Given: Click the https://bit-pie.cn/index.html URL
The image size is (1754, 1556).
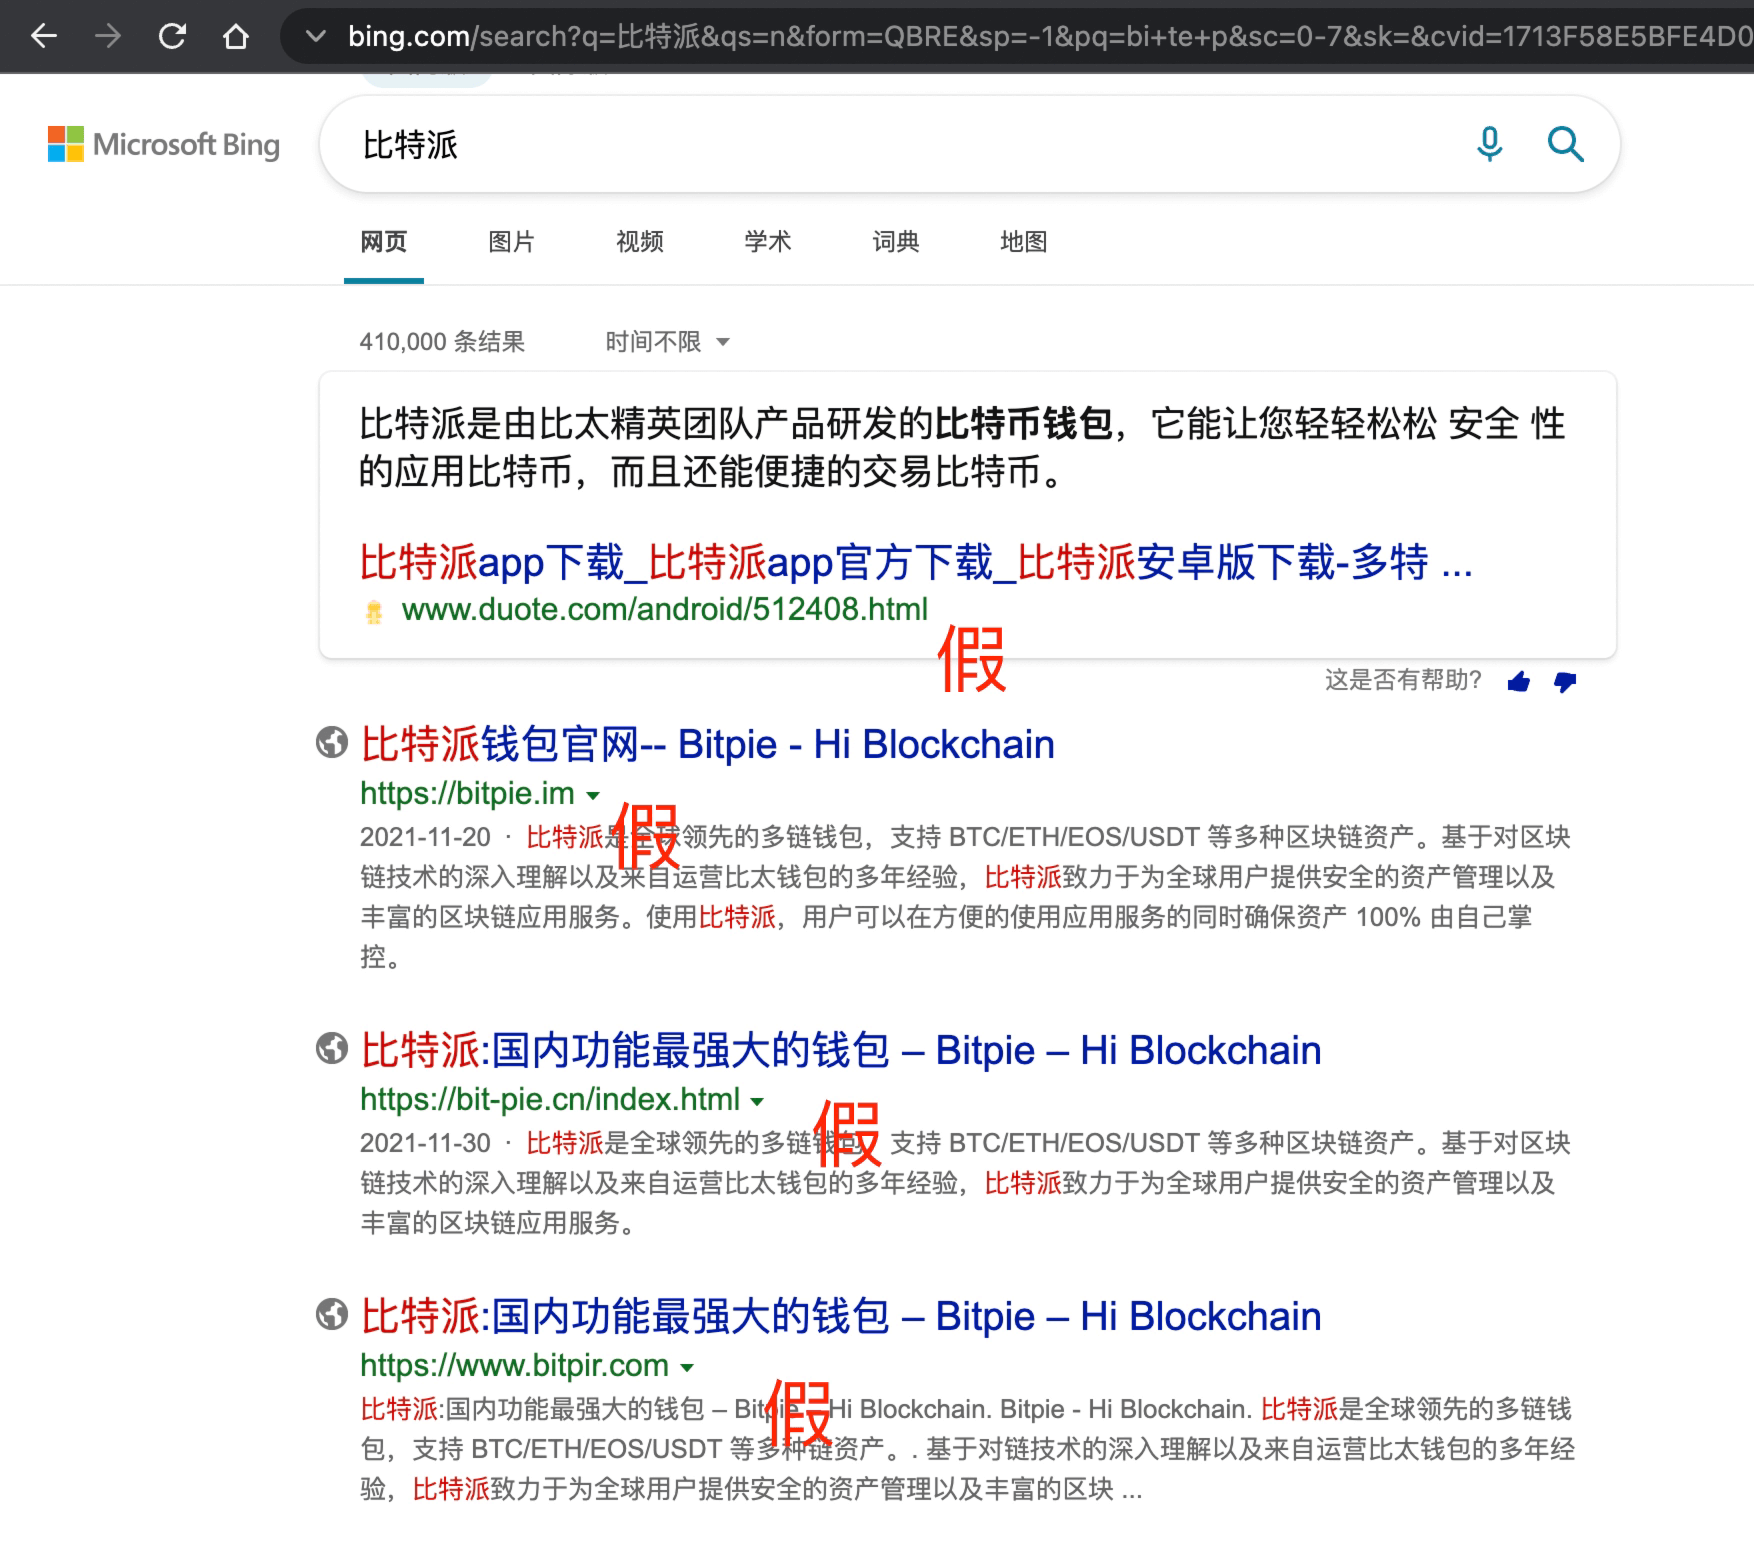Looking at the screenshot, I should pyautogui.click(x=550, y=1099).
